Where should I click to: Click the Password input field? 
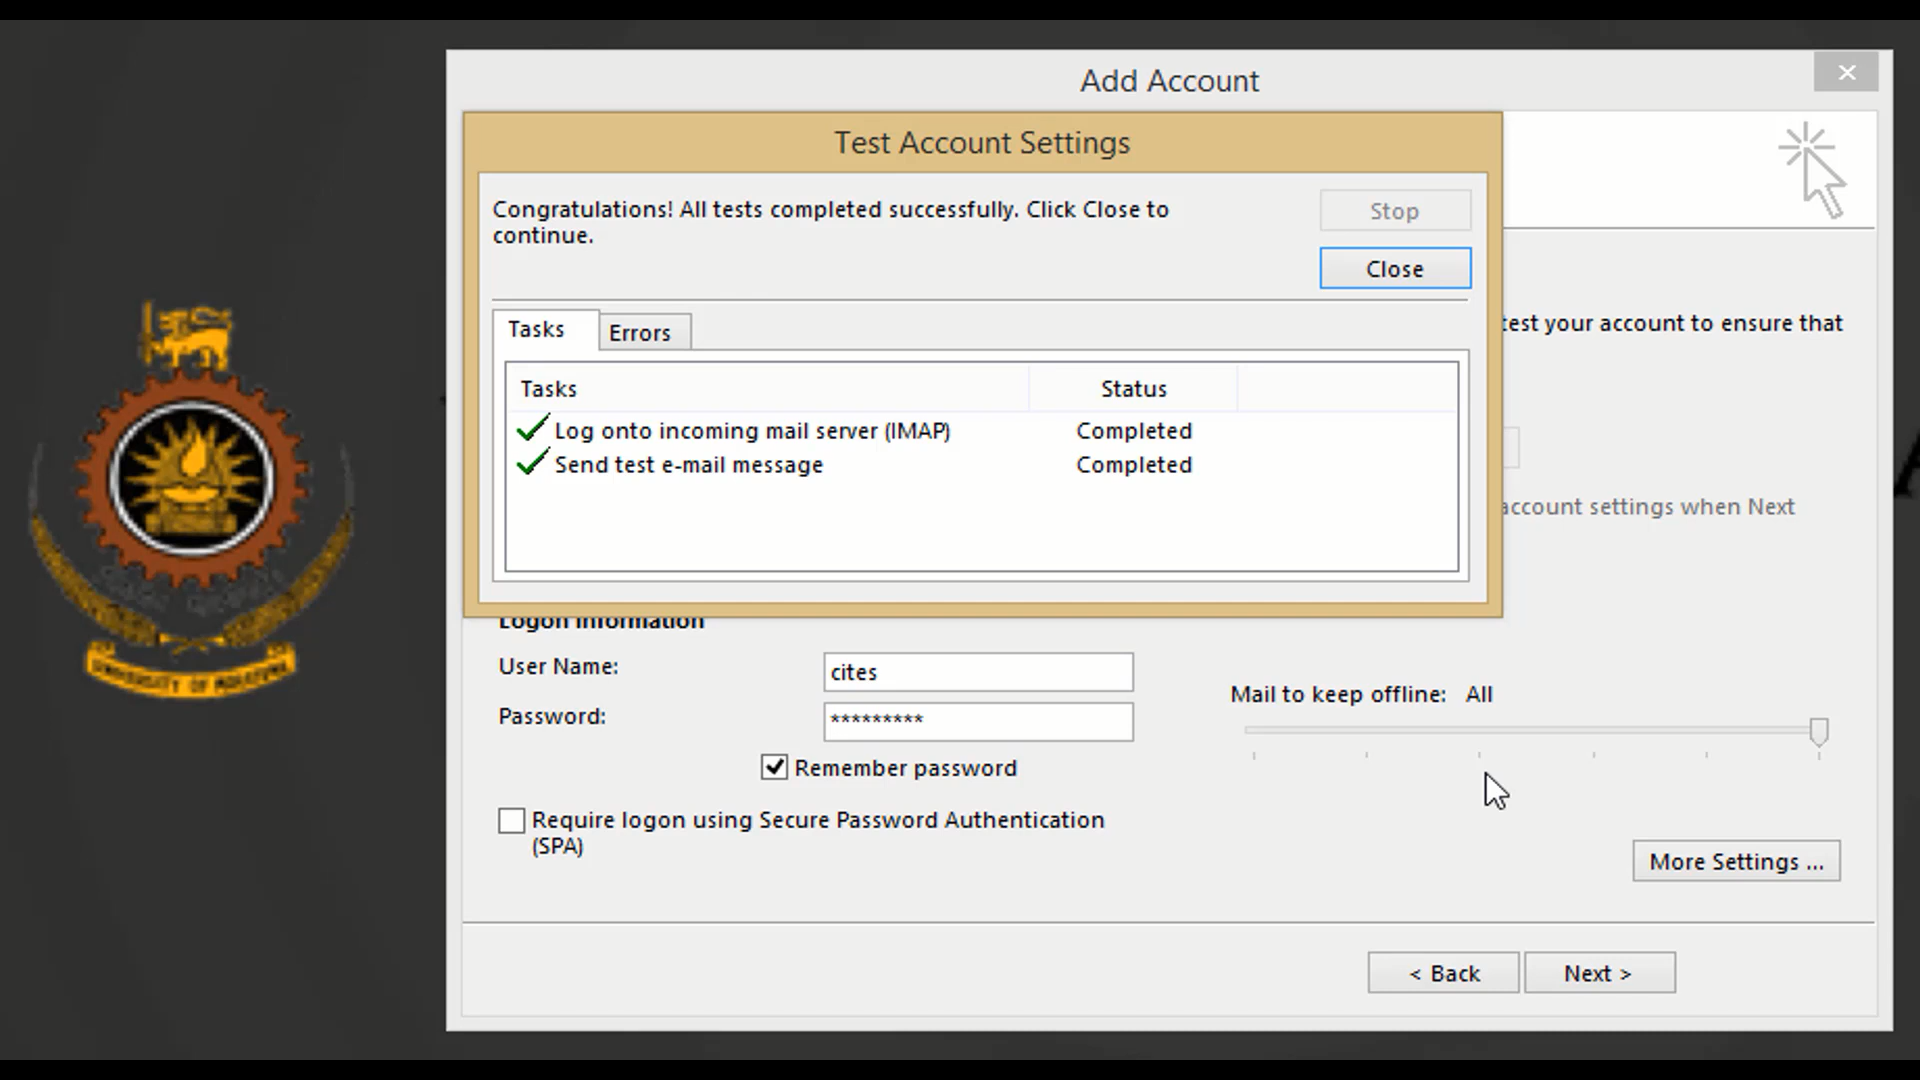(x=978, y=721)
